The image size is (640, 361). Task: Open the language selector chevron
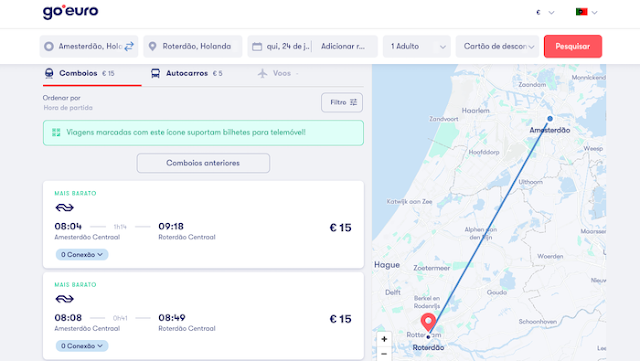[594, 13]
